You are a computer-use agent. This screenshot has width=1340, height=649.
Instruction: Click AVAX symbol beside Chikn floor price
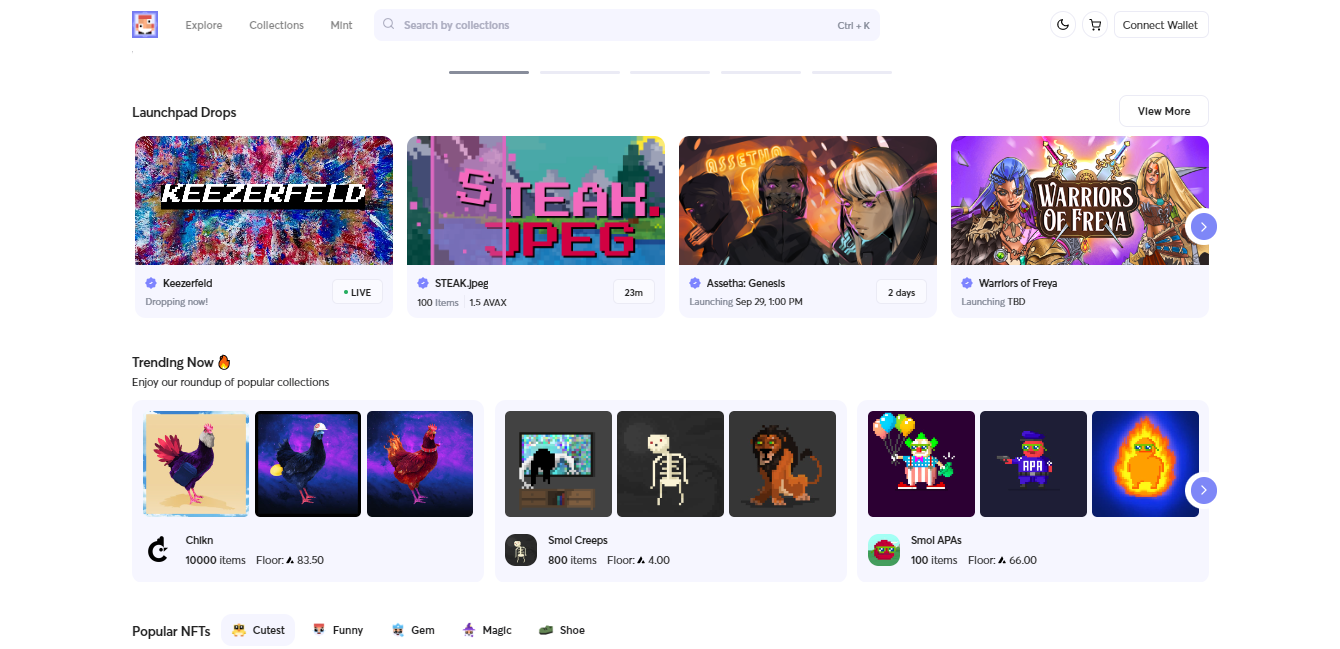(290, 560)
